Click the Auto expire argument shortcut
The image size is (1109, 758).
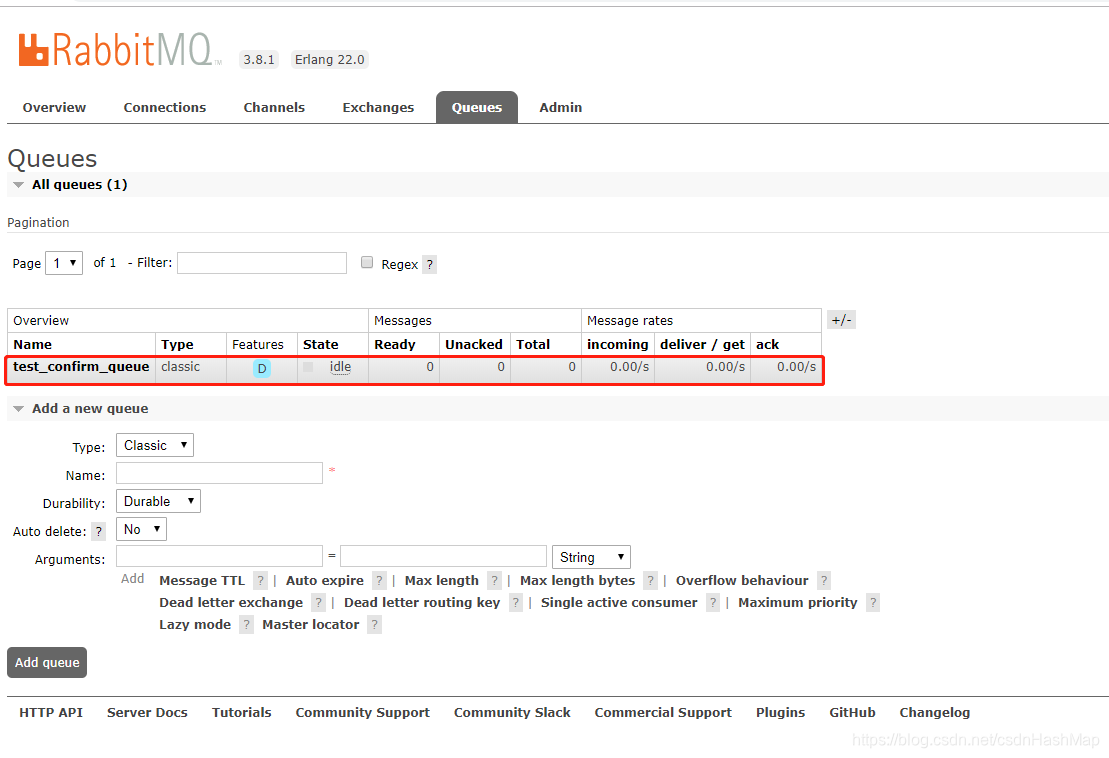(325, 581)
